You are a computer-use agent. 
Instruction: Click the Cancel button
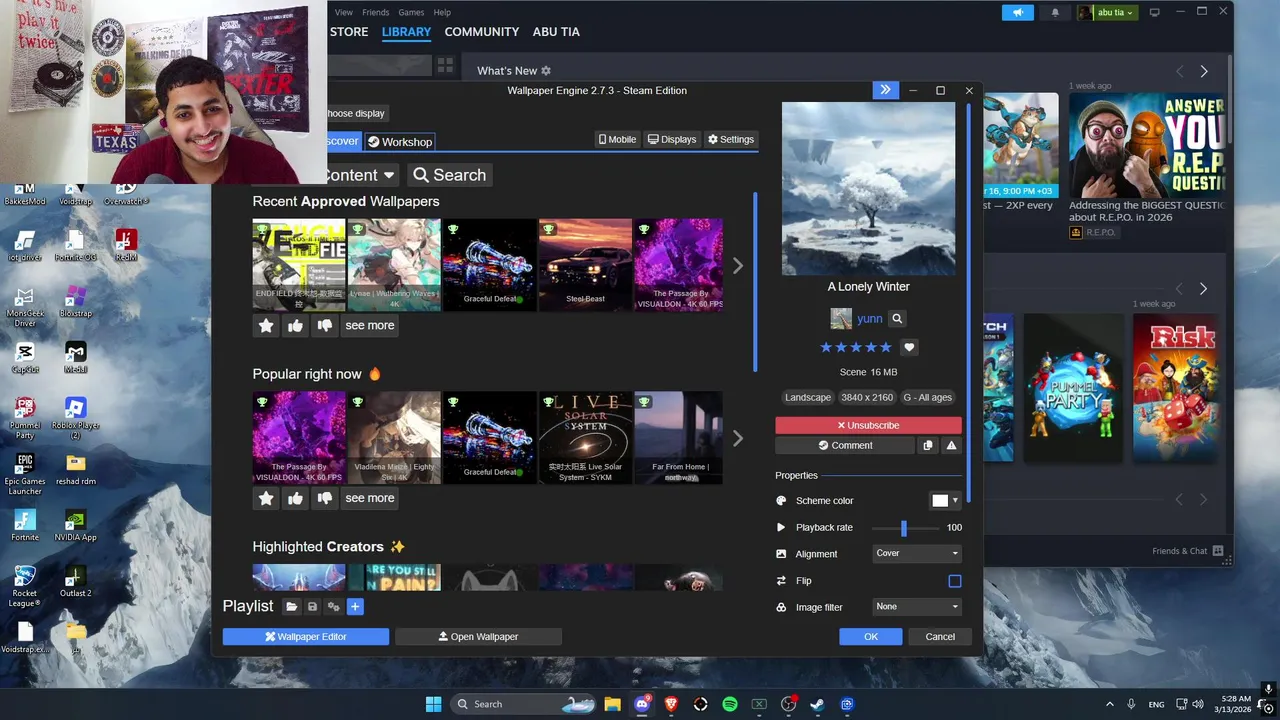click(940, 636)
